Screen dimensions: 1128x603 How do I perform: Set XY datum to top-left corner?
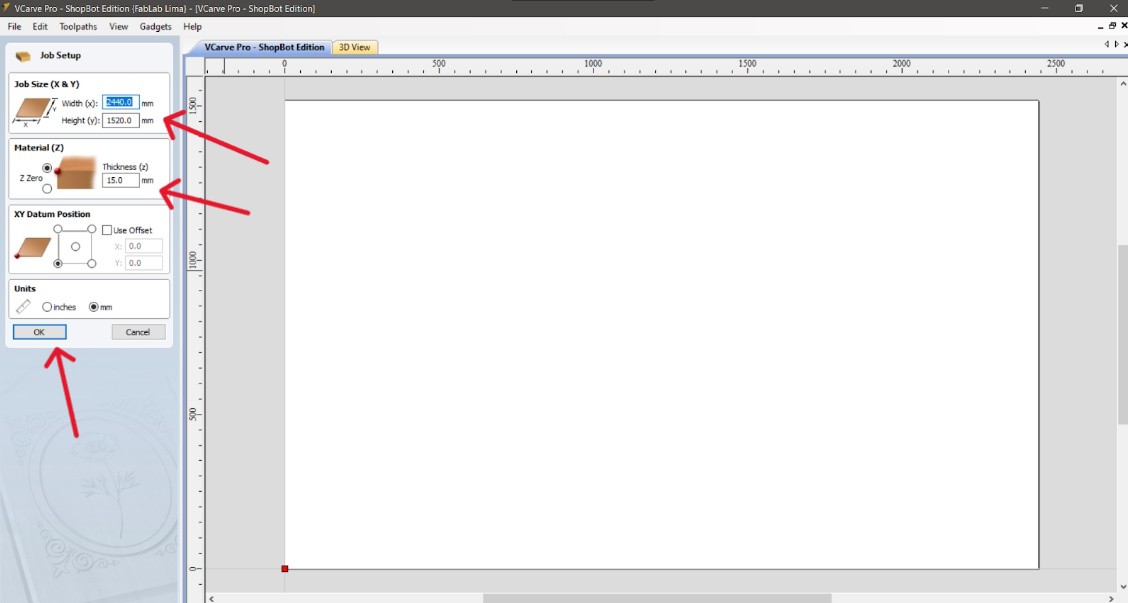[x=58, y=229]
